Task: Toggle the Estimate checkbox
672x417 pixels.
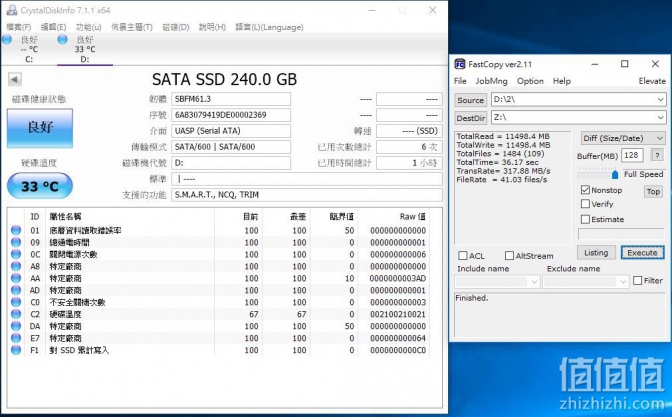Action: click(585, 219)
